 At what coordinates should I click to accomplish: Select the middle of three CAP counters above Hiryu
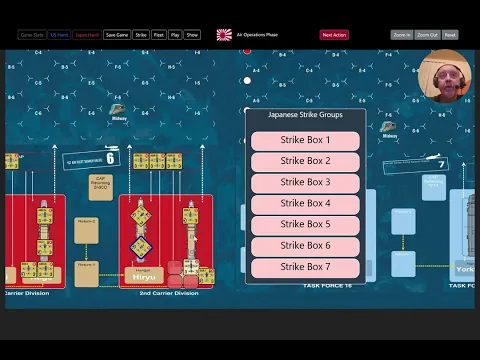point(157,161)
